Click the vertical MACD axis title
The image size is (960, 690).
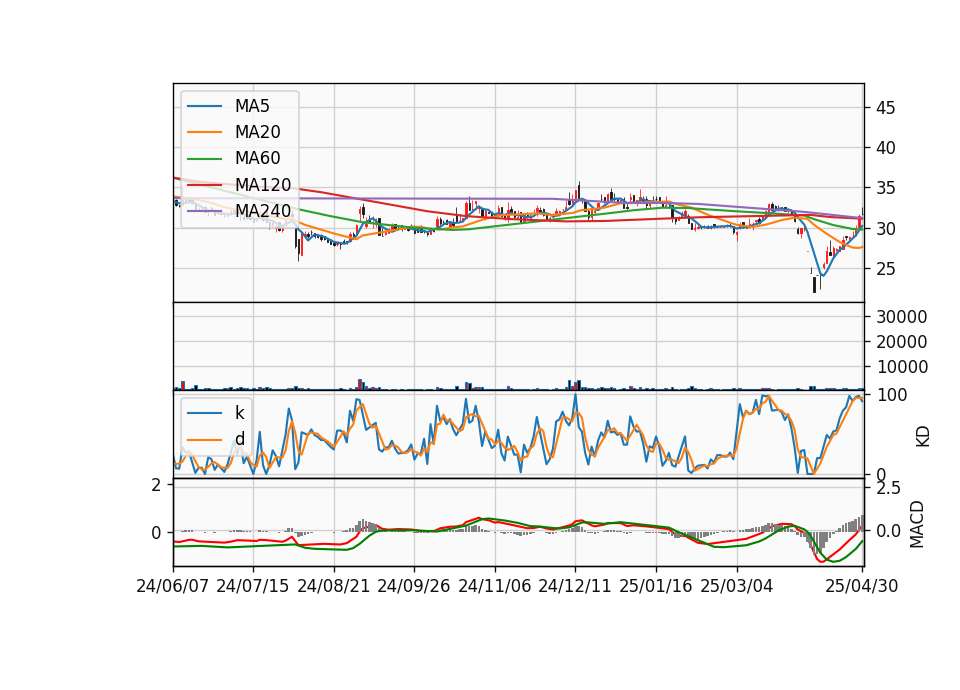[x=917, y=524]
